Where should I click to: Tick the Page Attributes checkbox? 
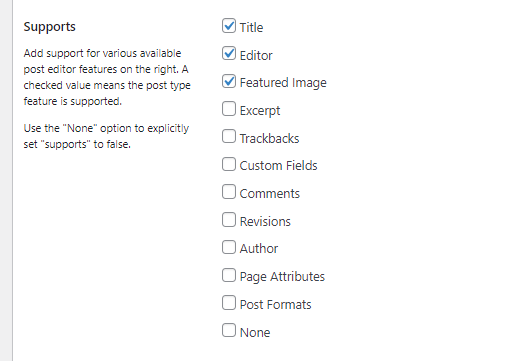tap(229, 275)
